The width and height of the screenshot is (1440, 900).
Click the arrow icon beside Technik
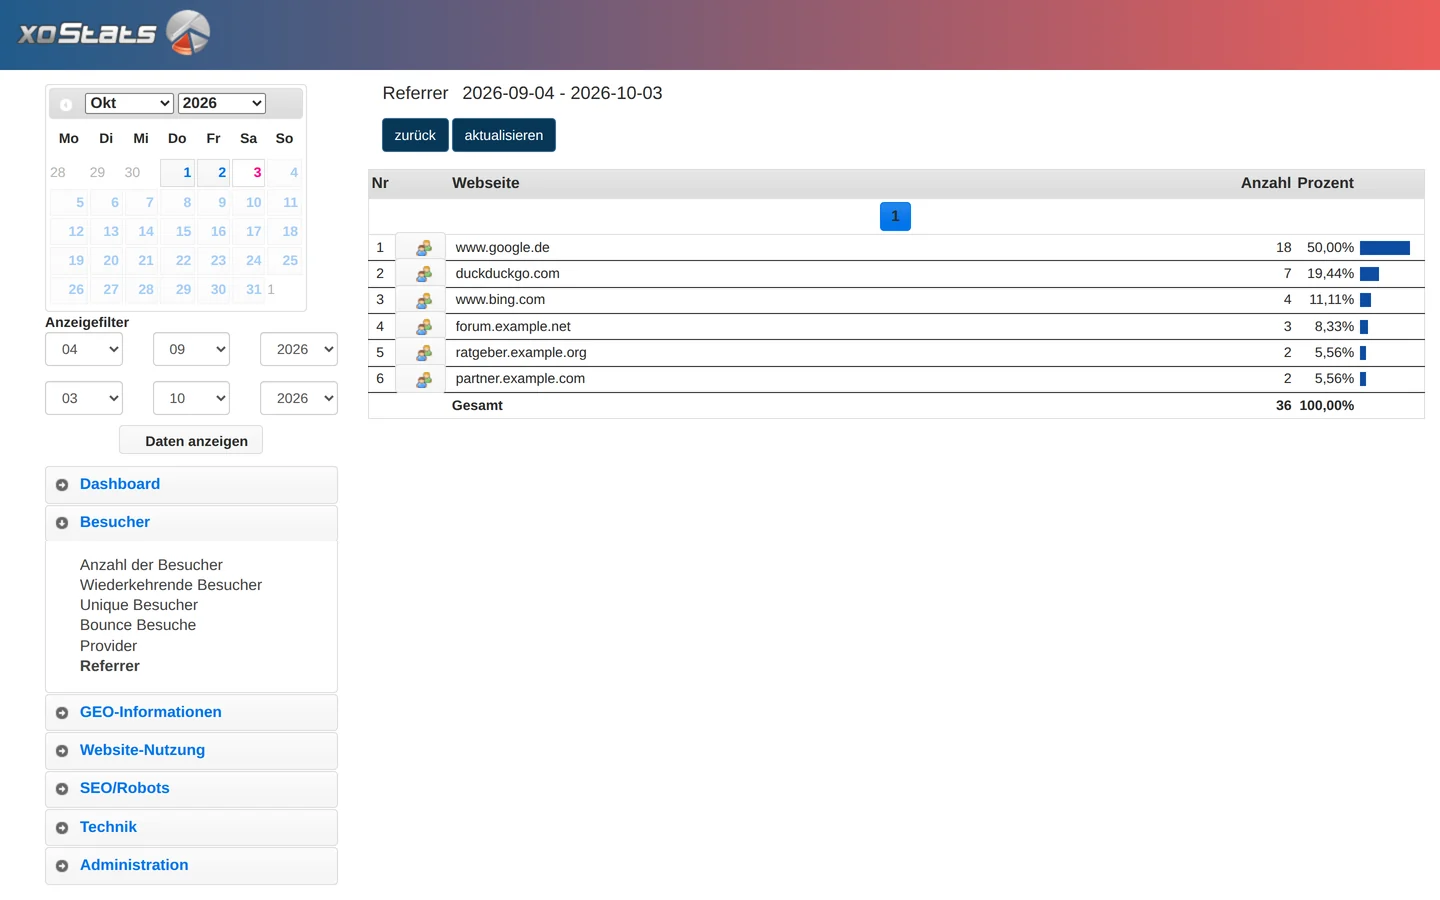point(62,828)
